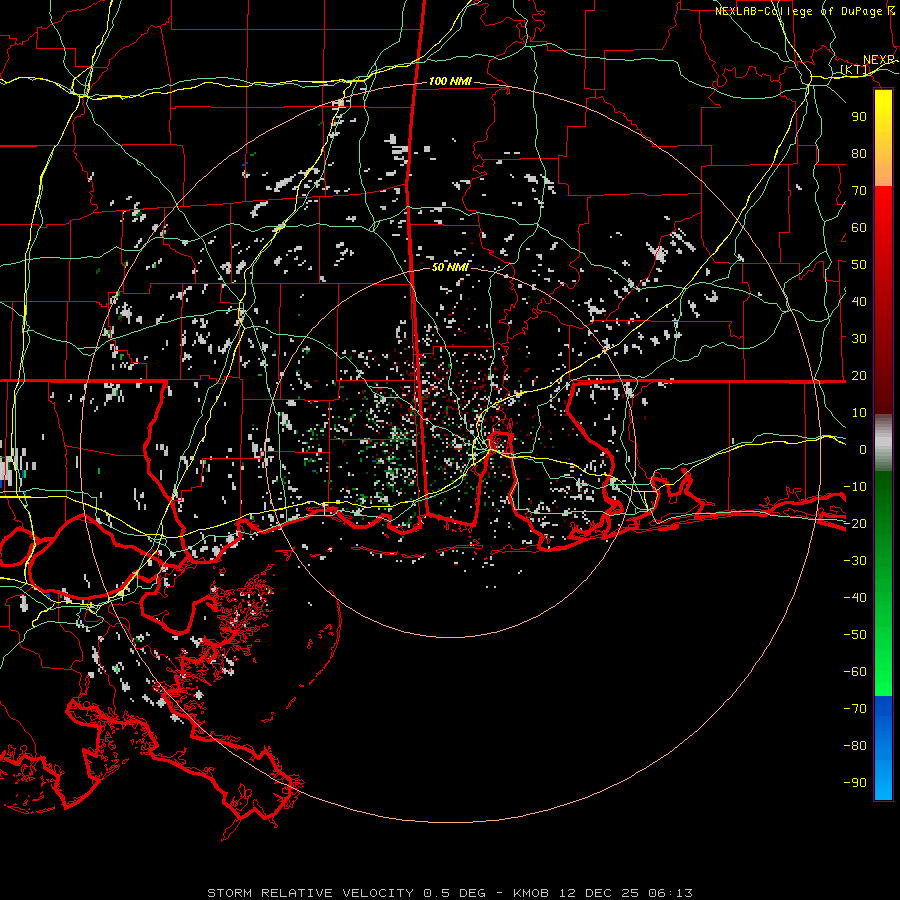Image resolution: width=900 pixels, height=900 pixels.
Task: Click the 10 value on velocity scale
Action: coord(859,413)
